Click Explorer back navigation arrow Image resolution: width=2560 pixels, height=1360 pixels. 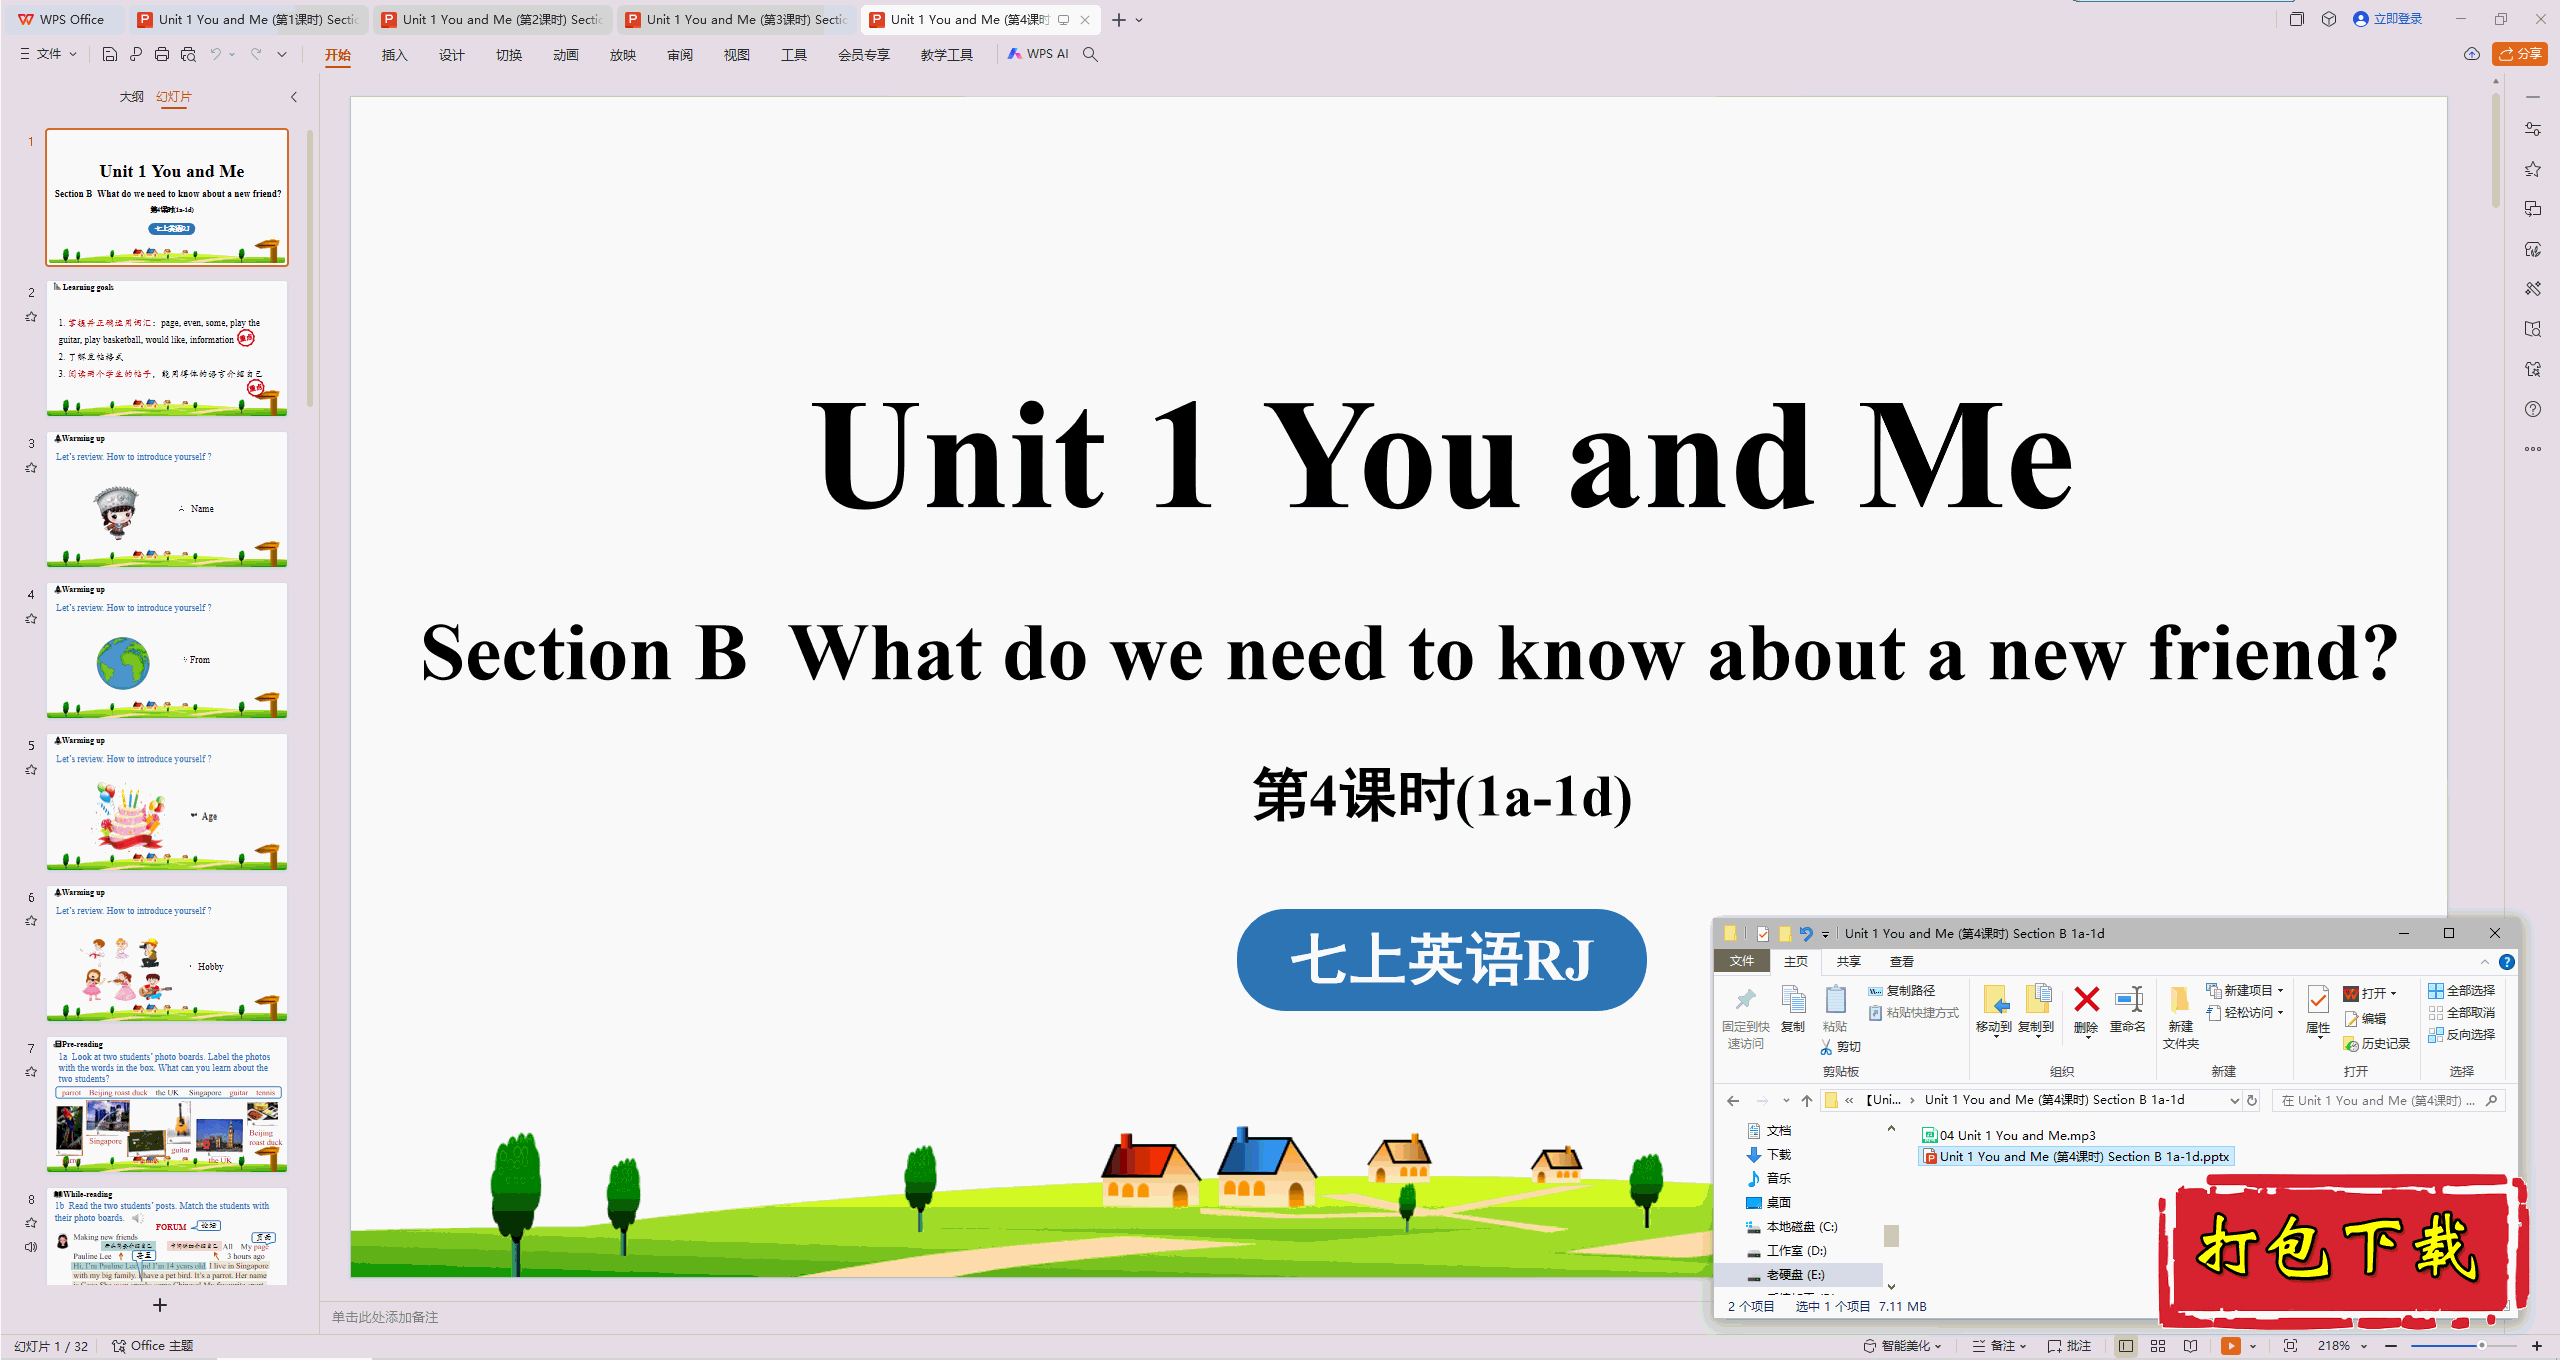tap(1733, 1101)
